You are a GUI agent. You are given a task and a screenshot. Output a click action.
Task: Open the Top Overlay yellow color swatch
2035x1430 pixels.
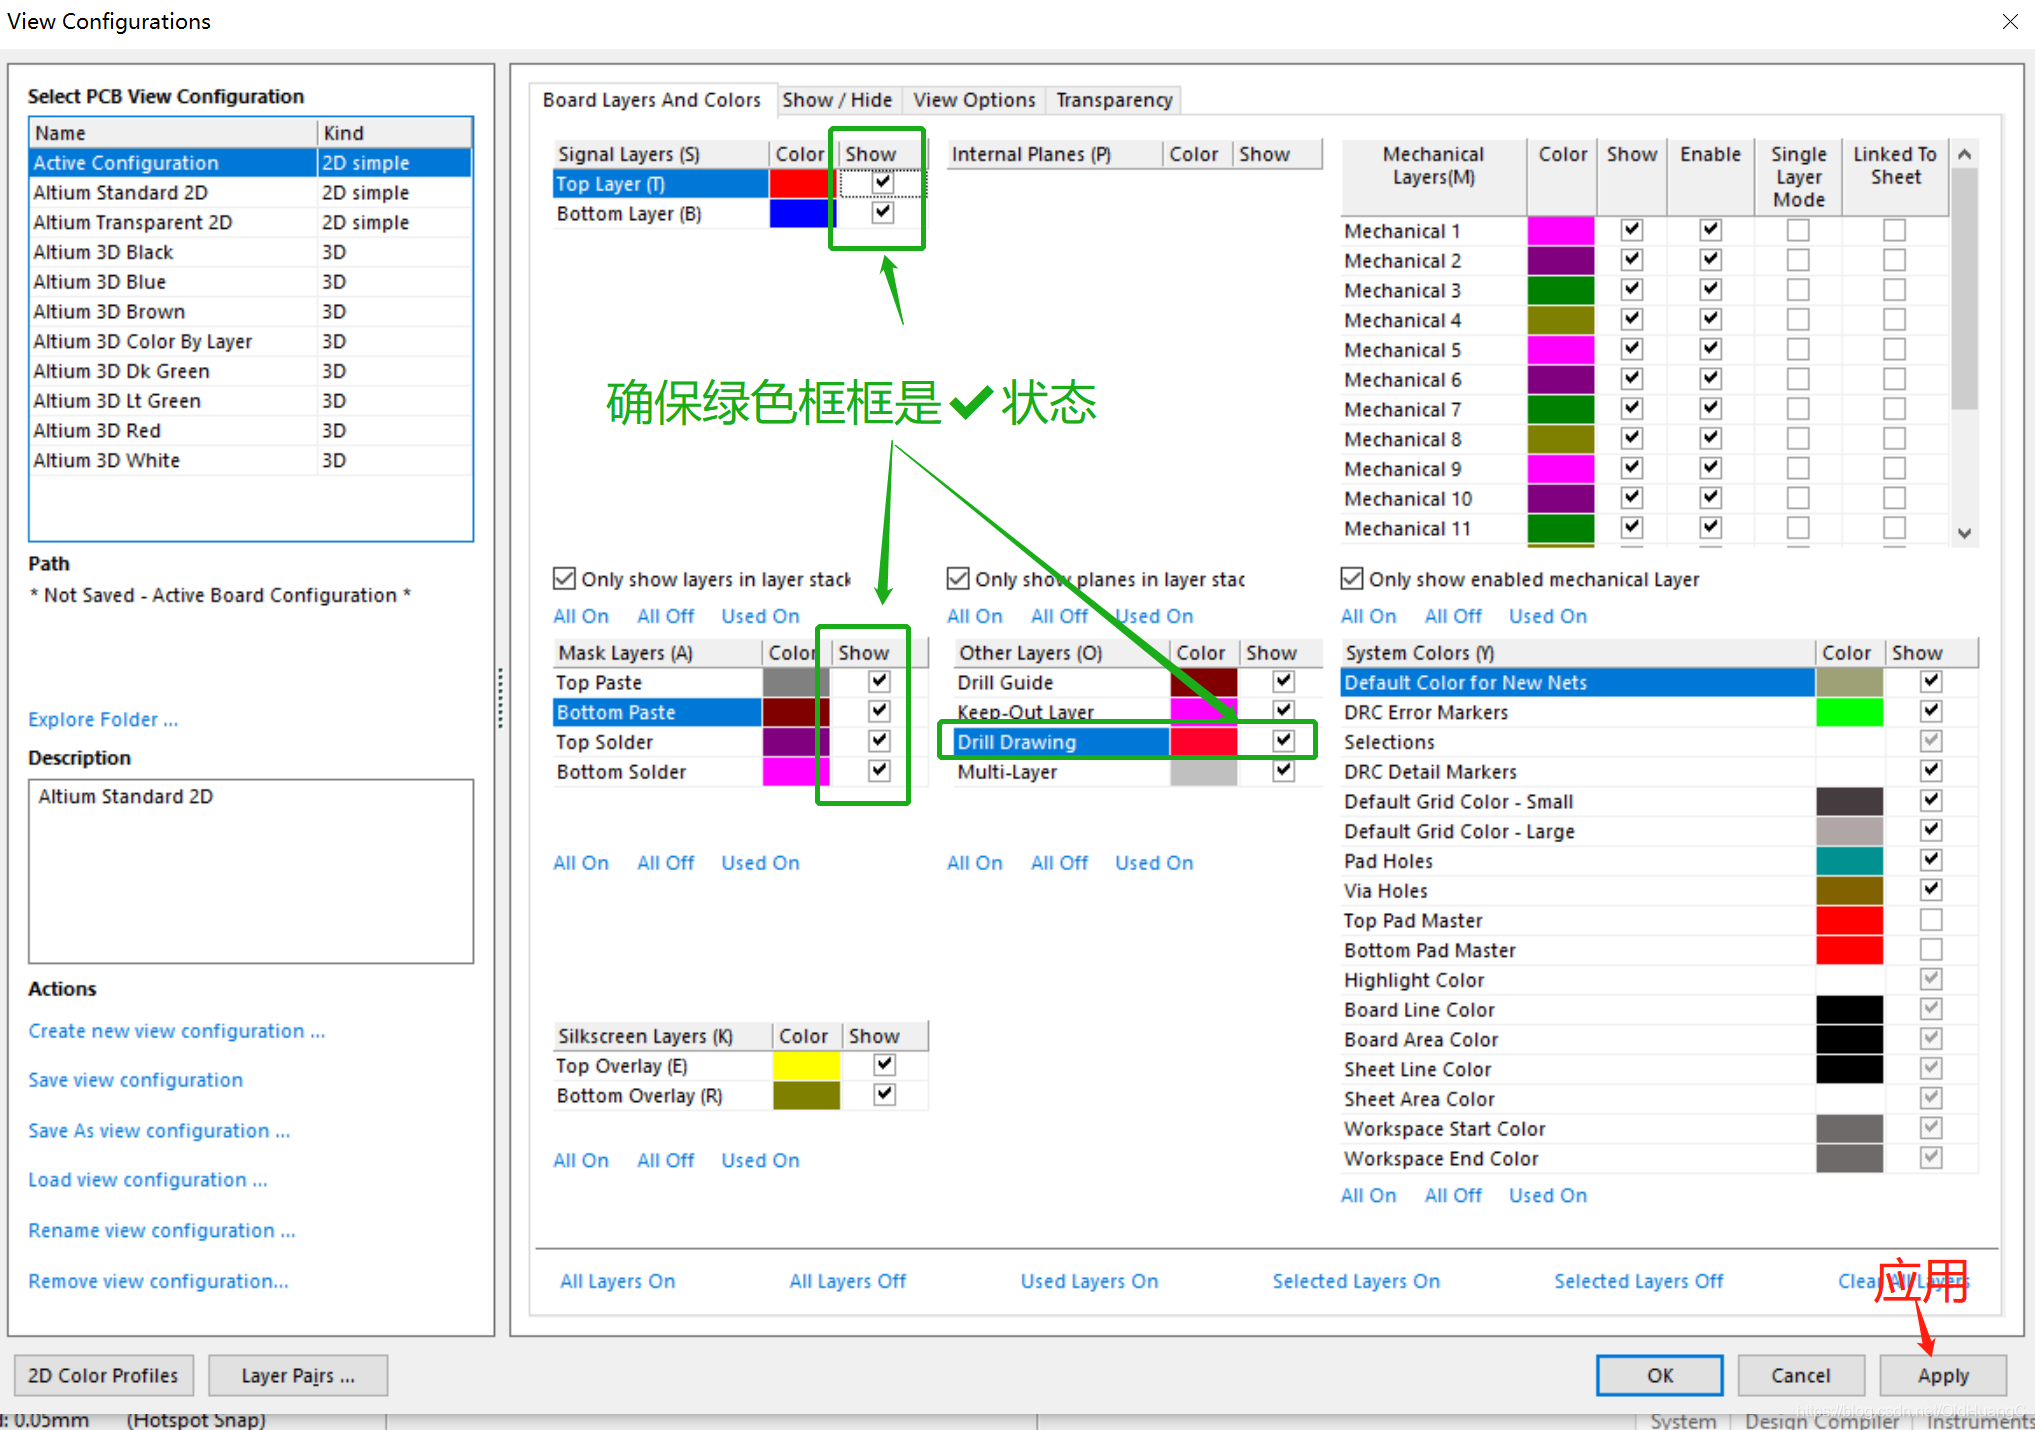pos(806,1066)
